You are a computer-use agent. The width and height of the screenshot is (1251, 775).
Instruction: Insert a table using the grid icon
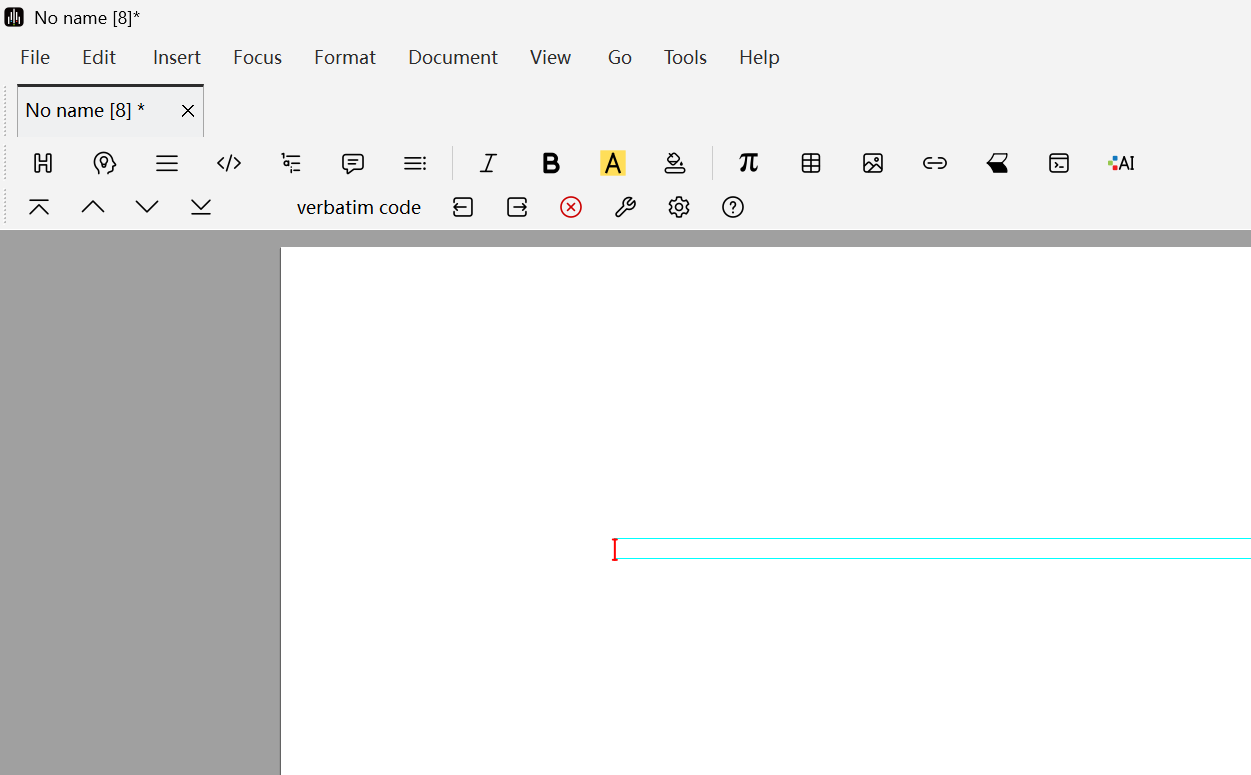click(811, 163)
